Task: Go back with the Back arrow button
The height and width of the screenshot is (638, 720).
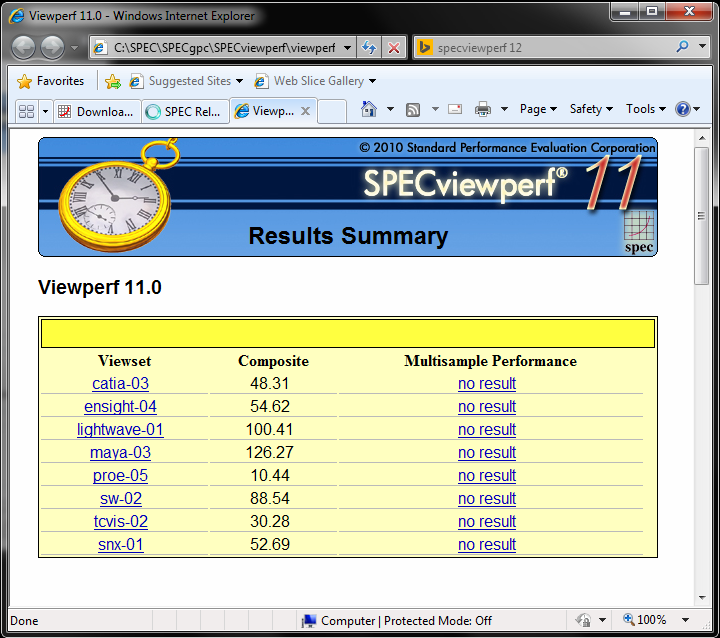Action: tap(23, 47)
